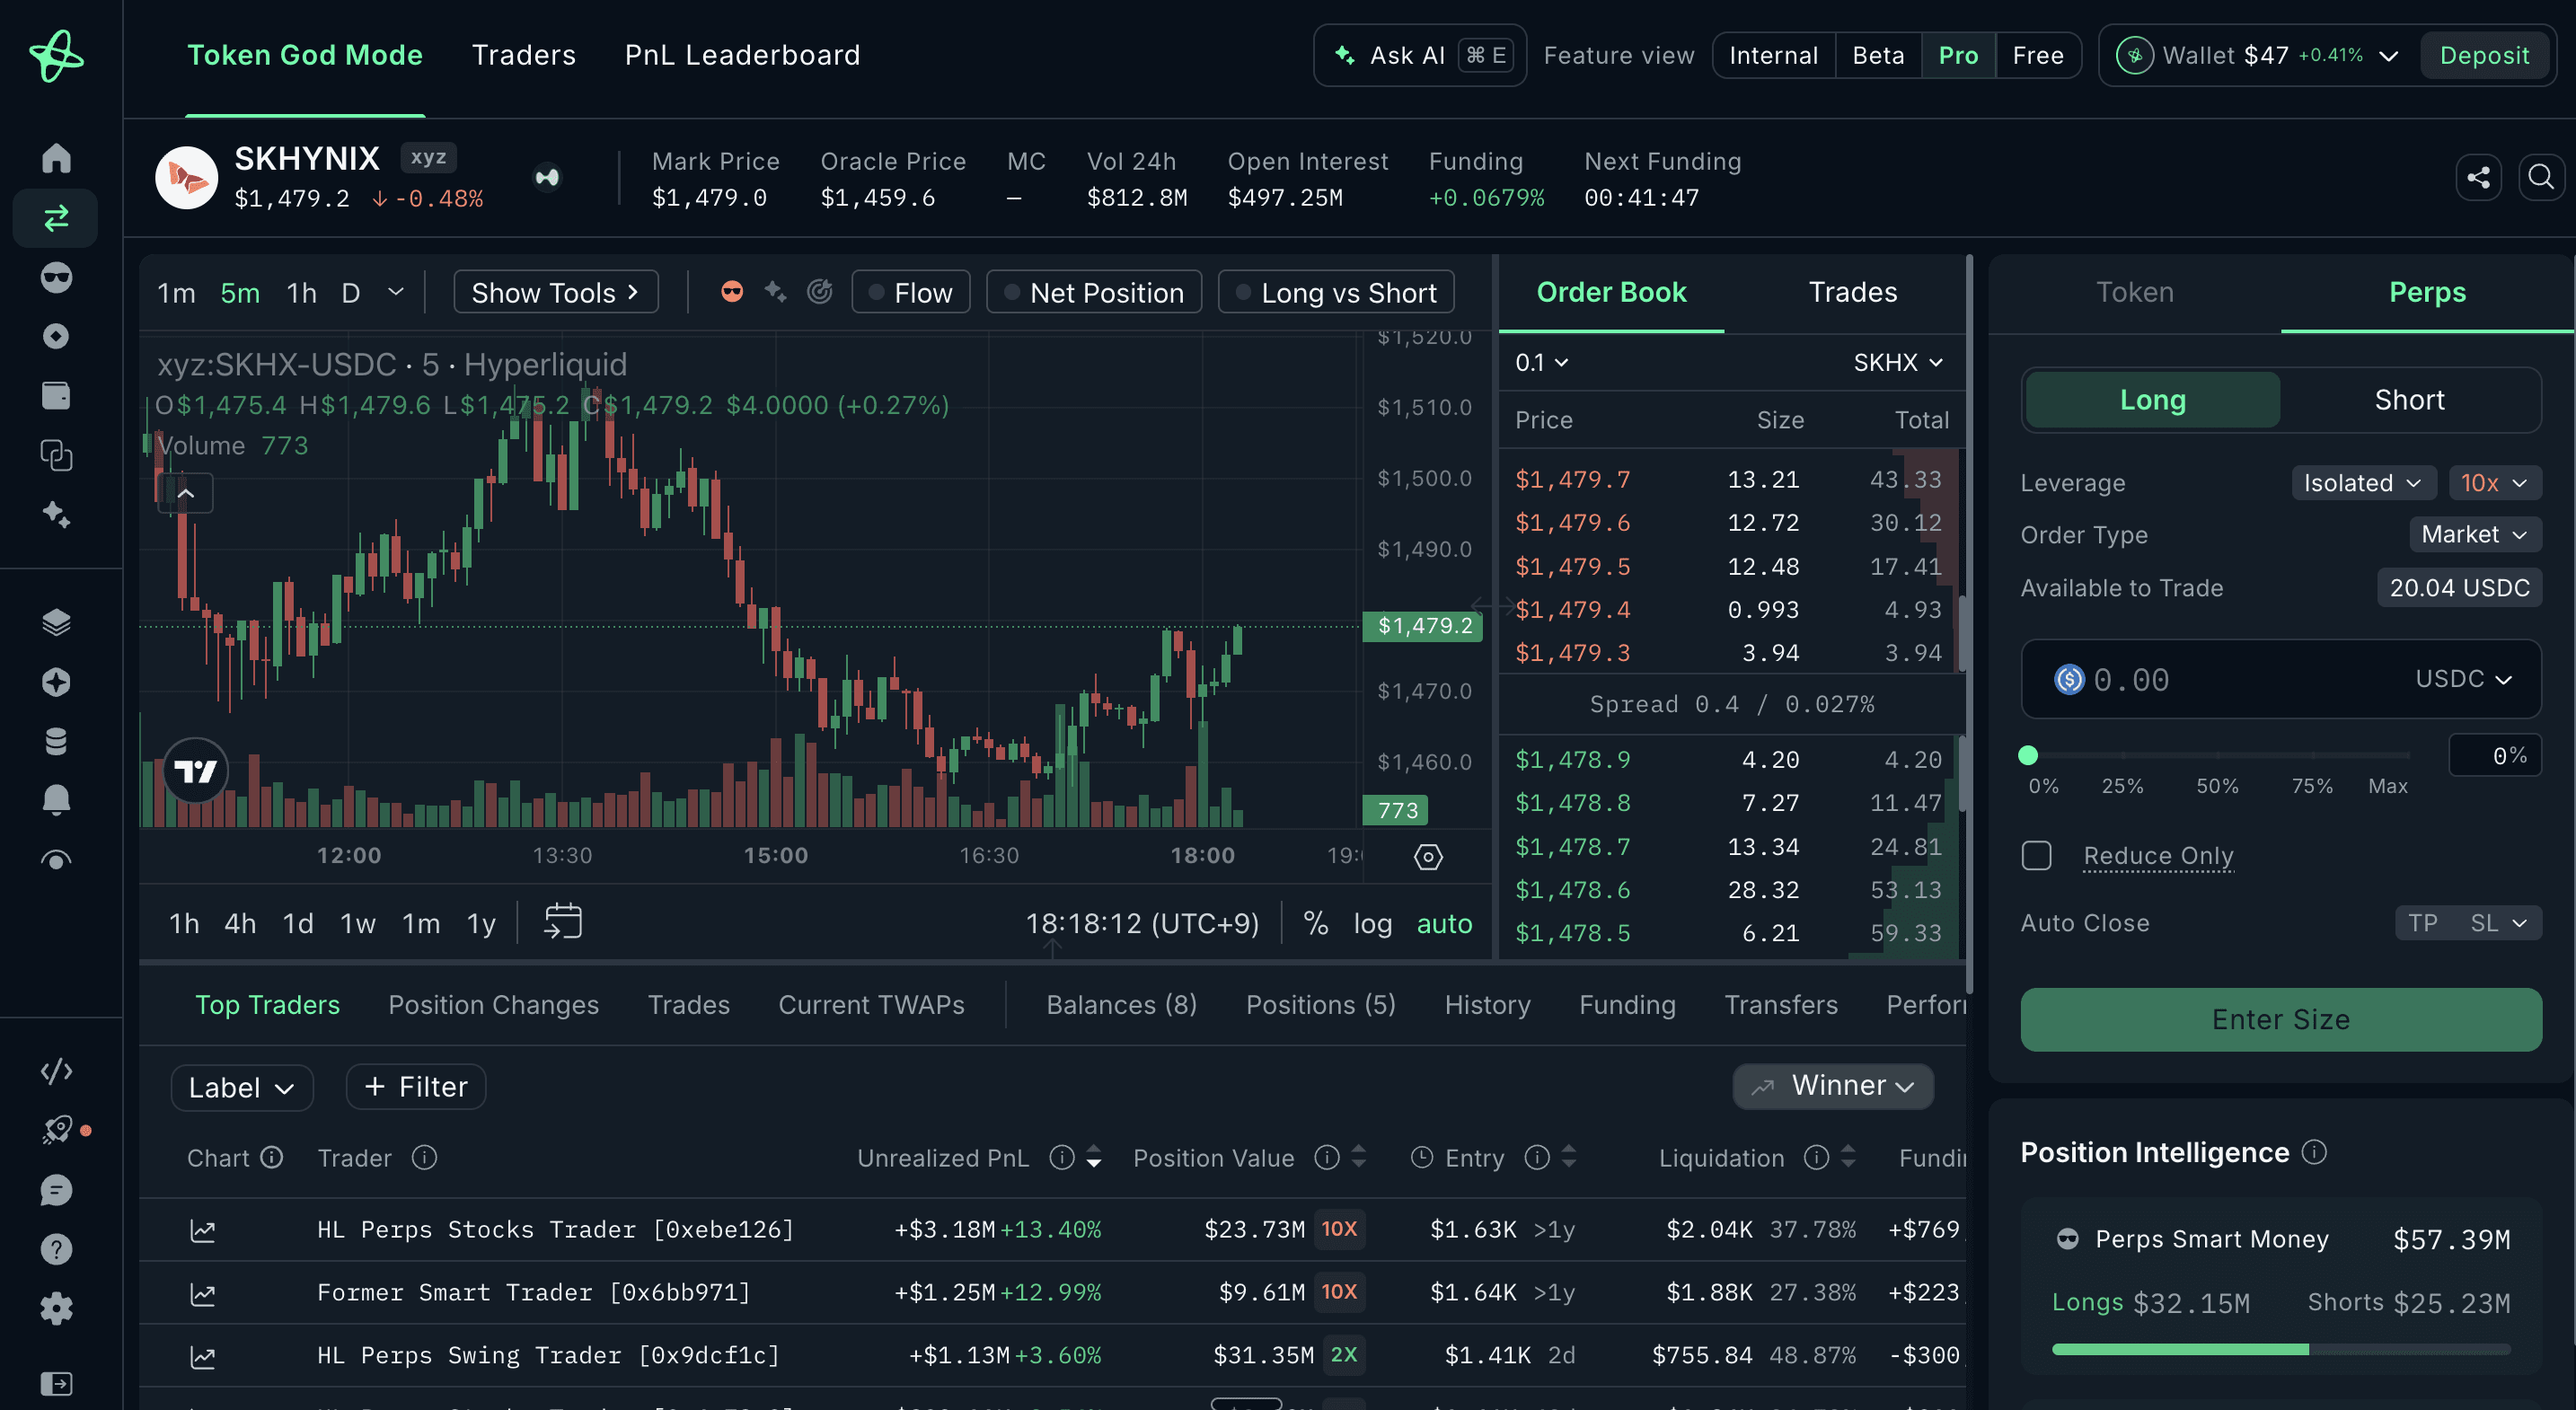Open the stacked layers icon in sidebar
The height and width of the screenshot is (1410, 2576).
click(x=56, y=622)
